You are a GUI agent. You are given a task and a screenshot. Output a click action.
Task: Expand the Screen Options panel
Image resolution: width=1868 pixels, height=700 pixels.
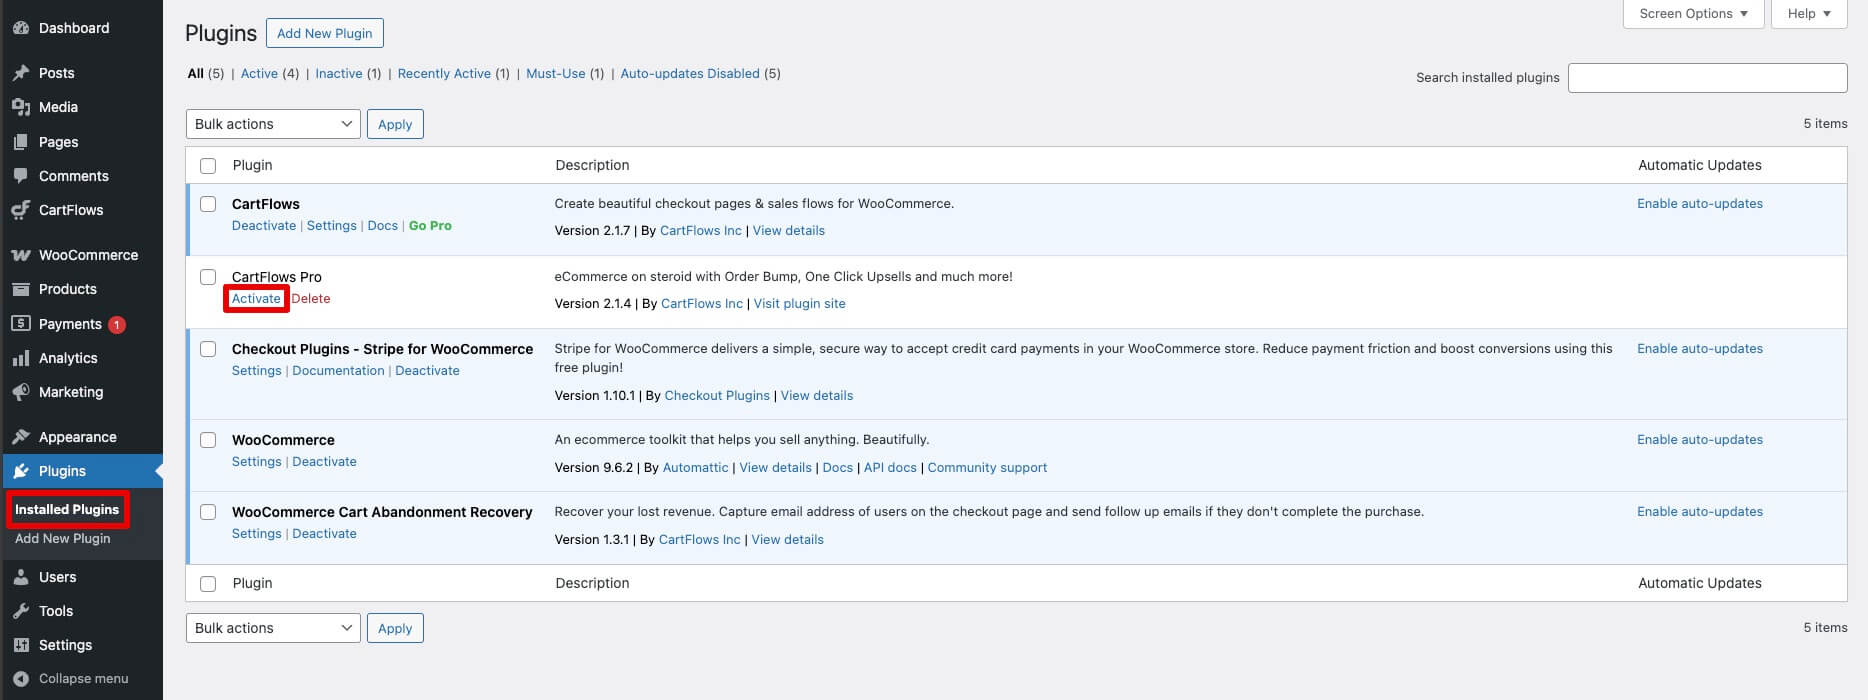tap(1693, 14)
